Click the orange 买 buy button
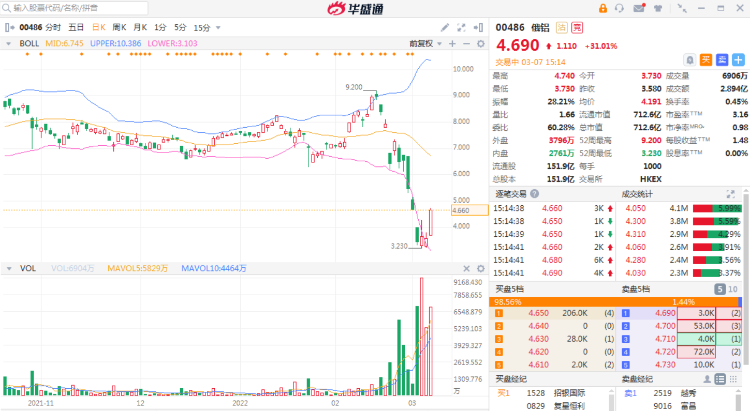750x411 pixels. tap(706, 60)
